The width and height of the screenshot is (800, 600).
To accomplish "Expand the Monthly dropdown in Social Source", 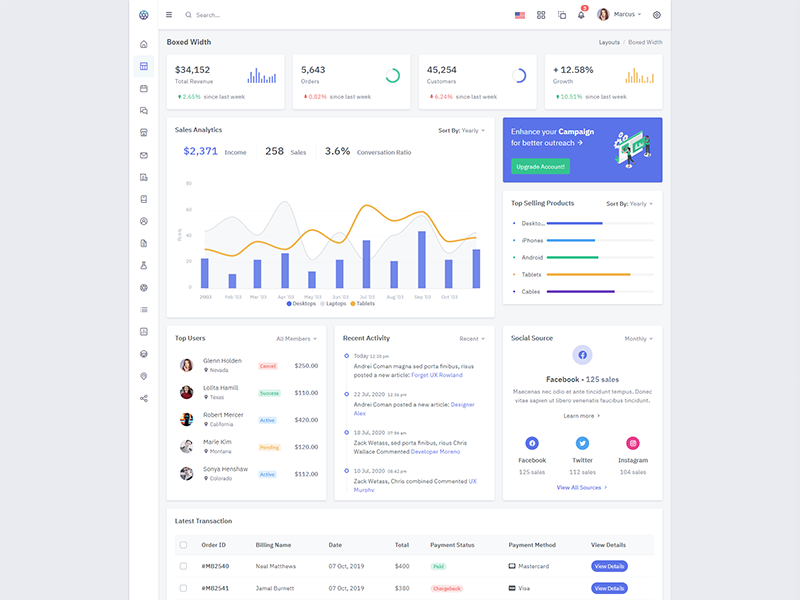I will (638, 339).
